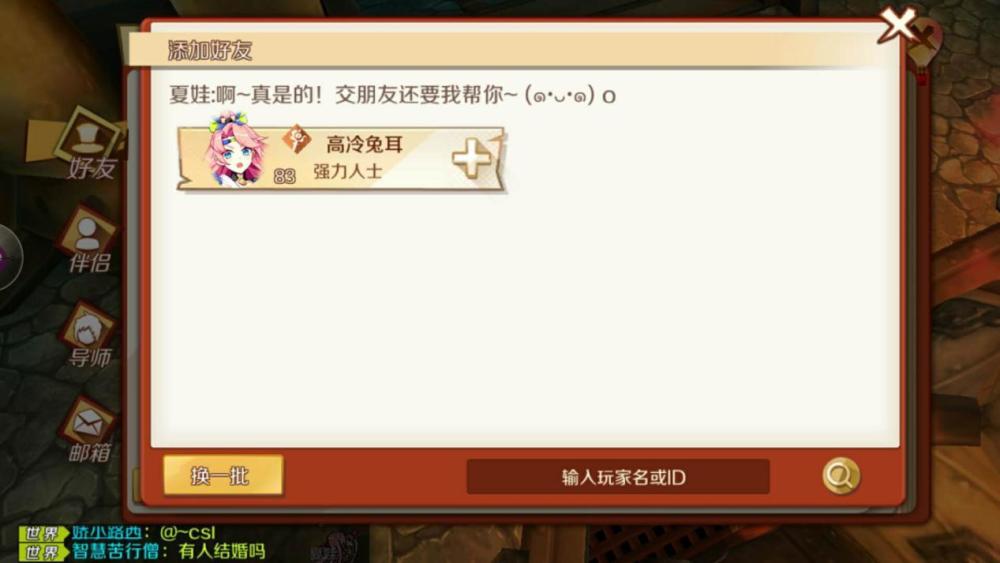Click the @~csl chat message
Image resolution: width=1000 pixels, height=563 pixels.
click(188, 532)
